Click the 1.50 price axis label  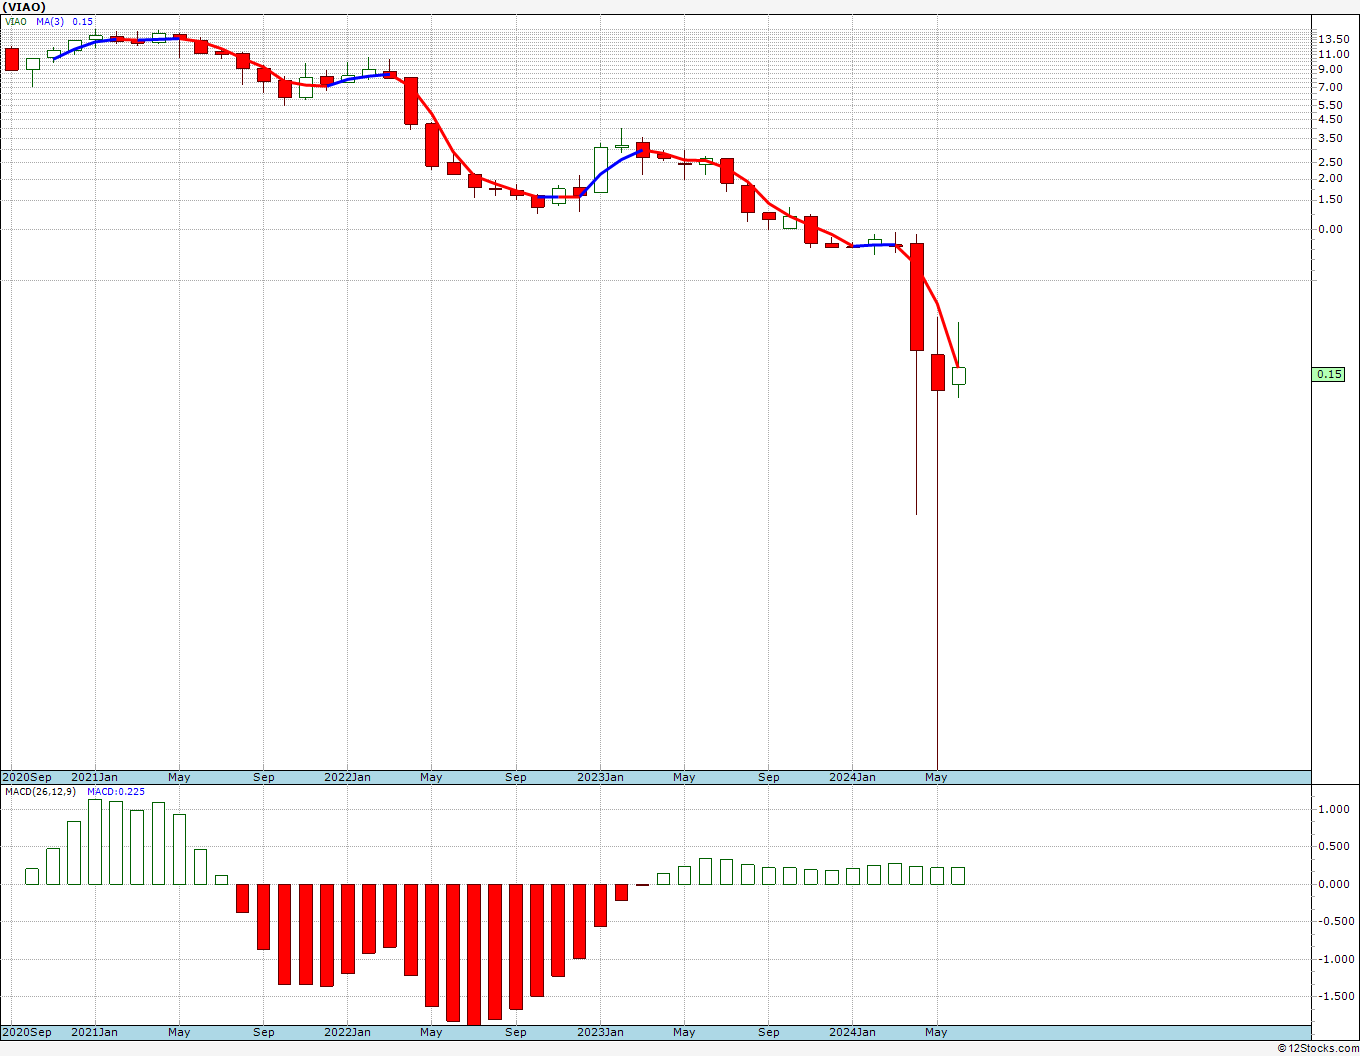pos(1330,199)
